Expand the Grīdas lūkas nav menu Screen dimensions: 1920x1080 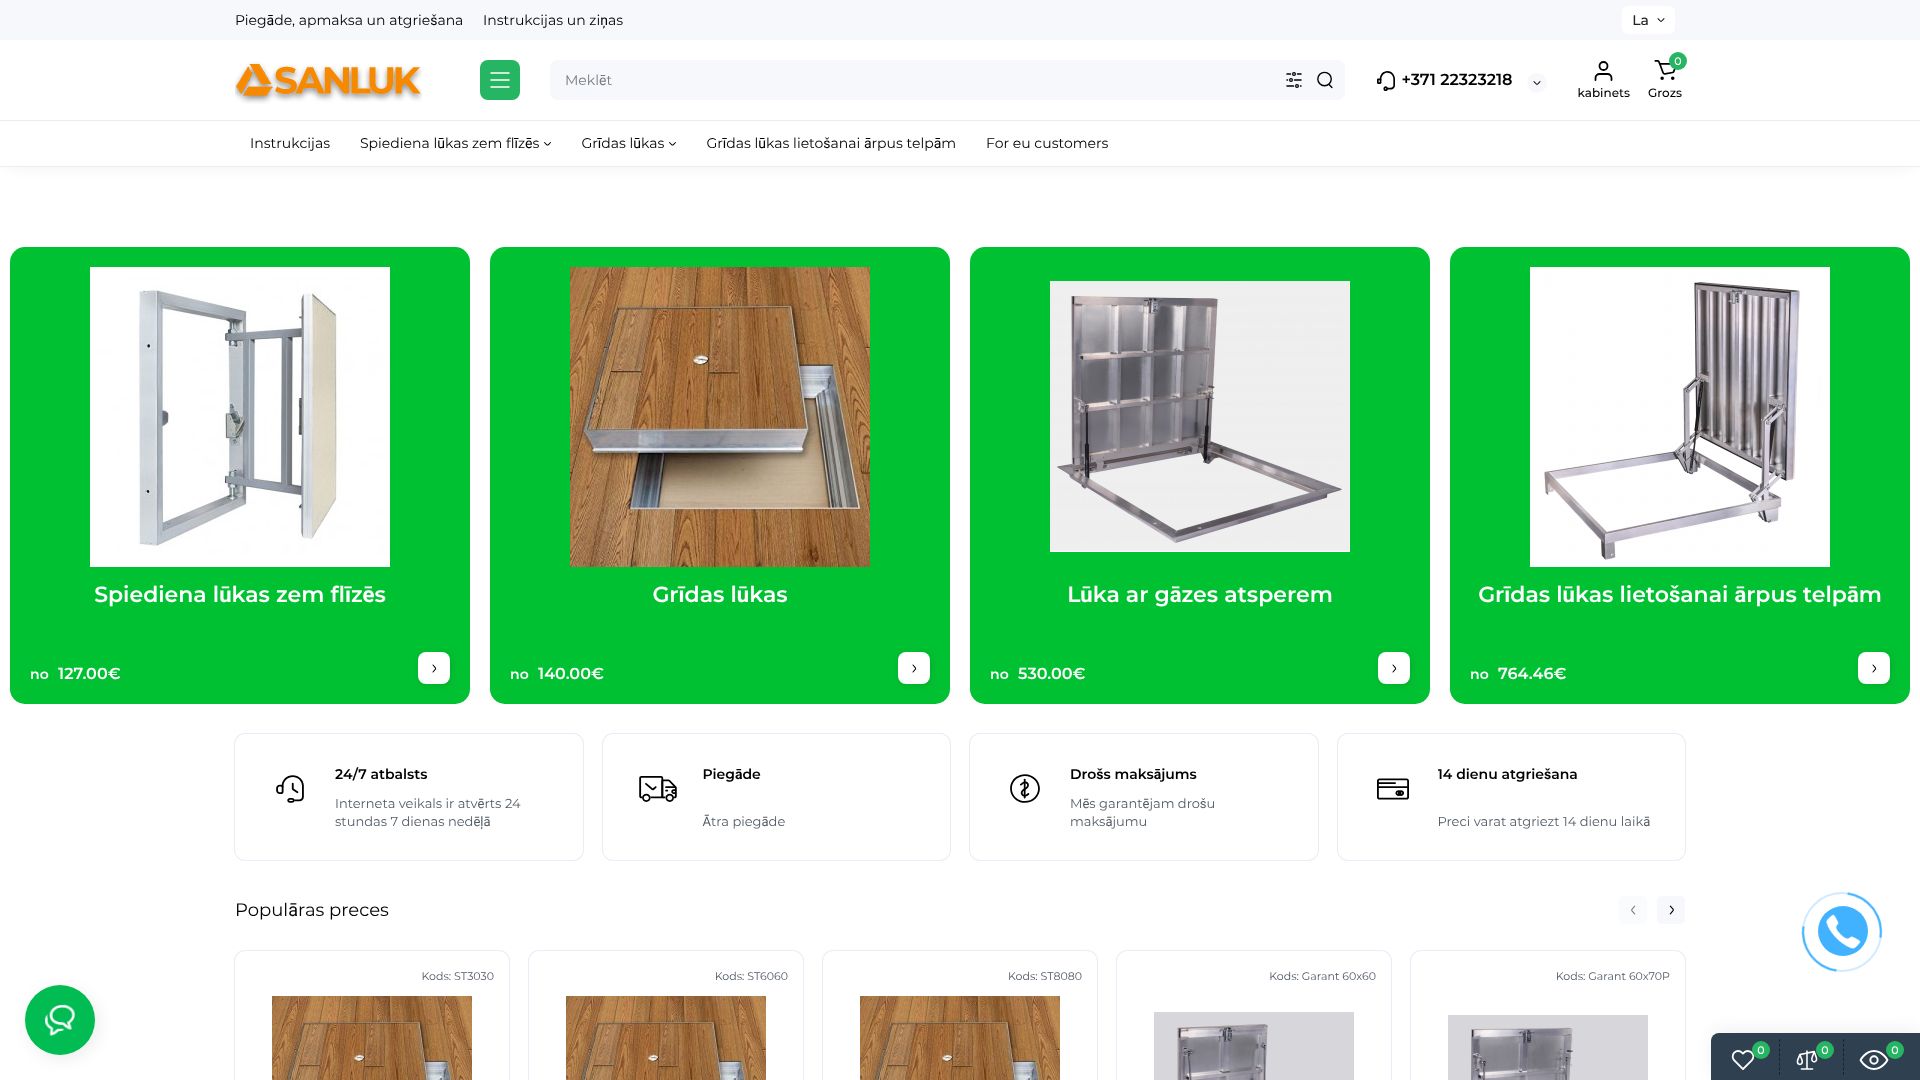coord(628,143)
